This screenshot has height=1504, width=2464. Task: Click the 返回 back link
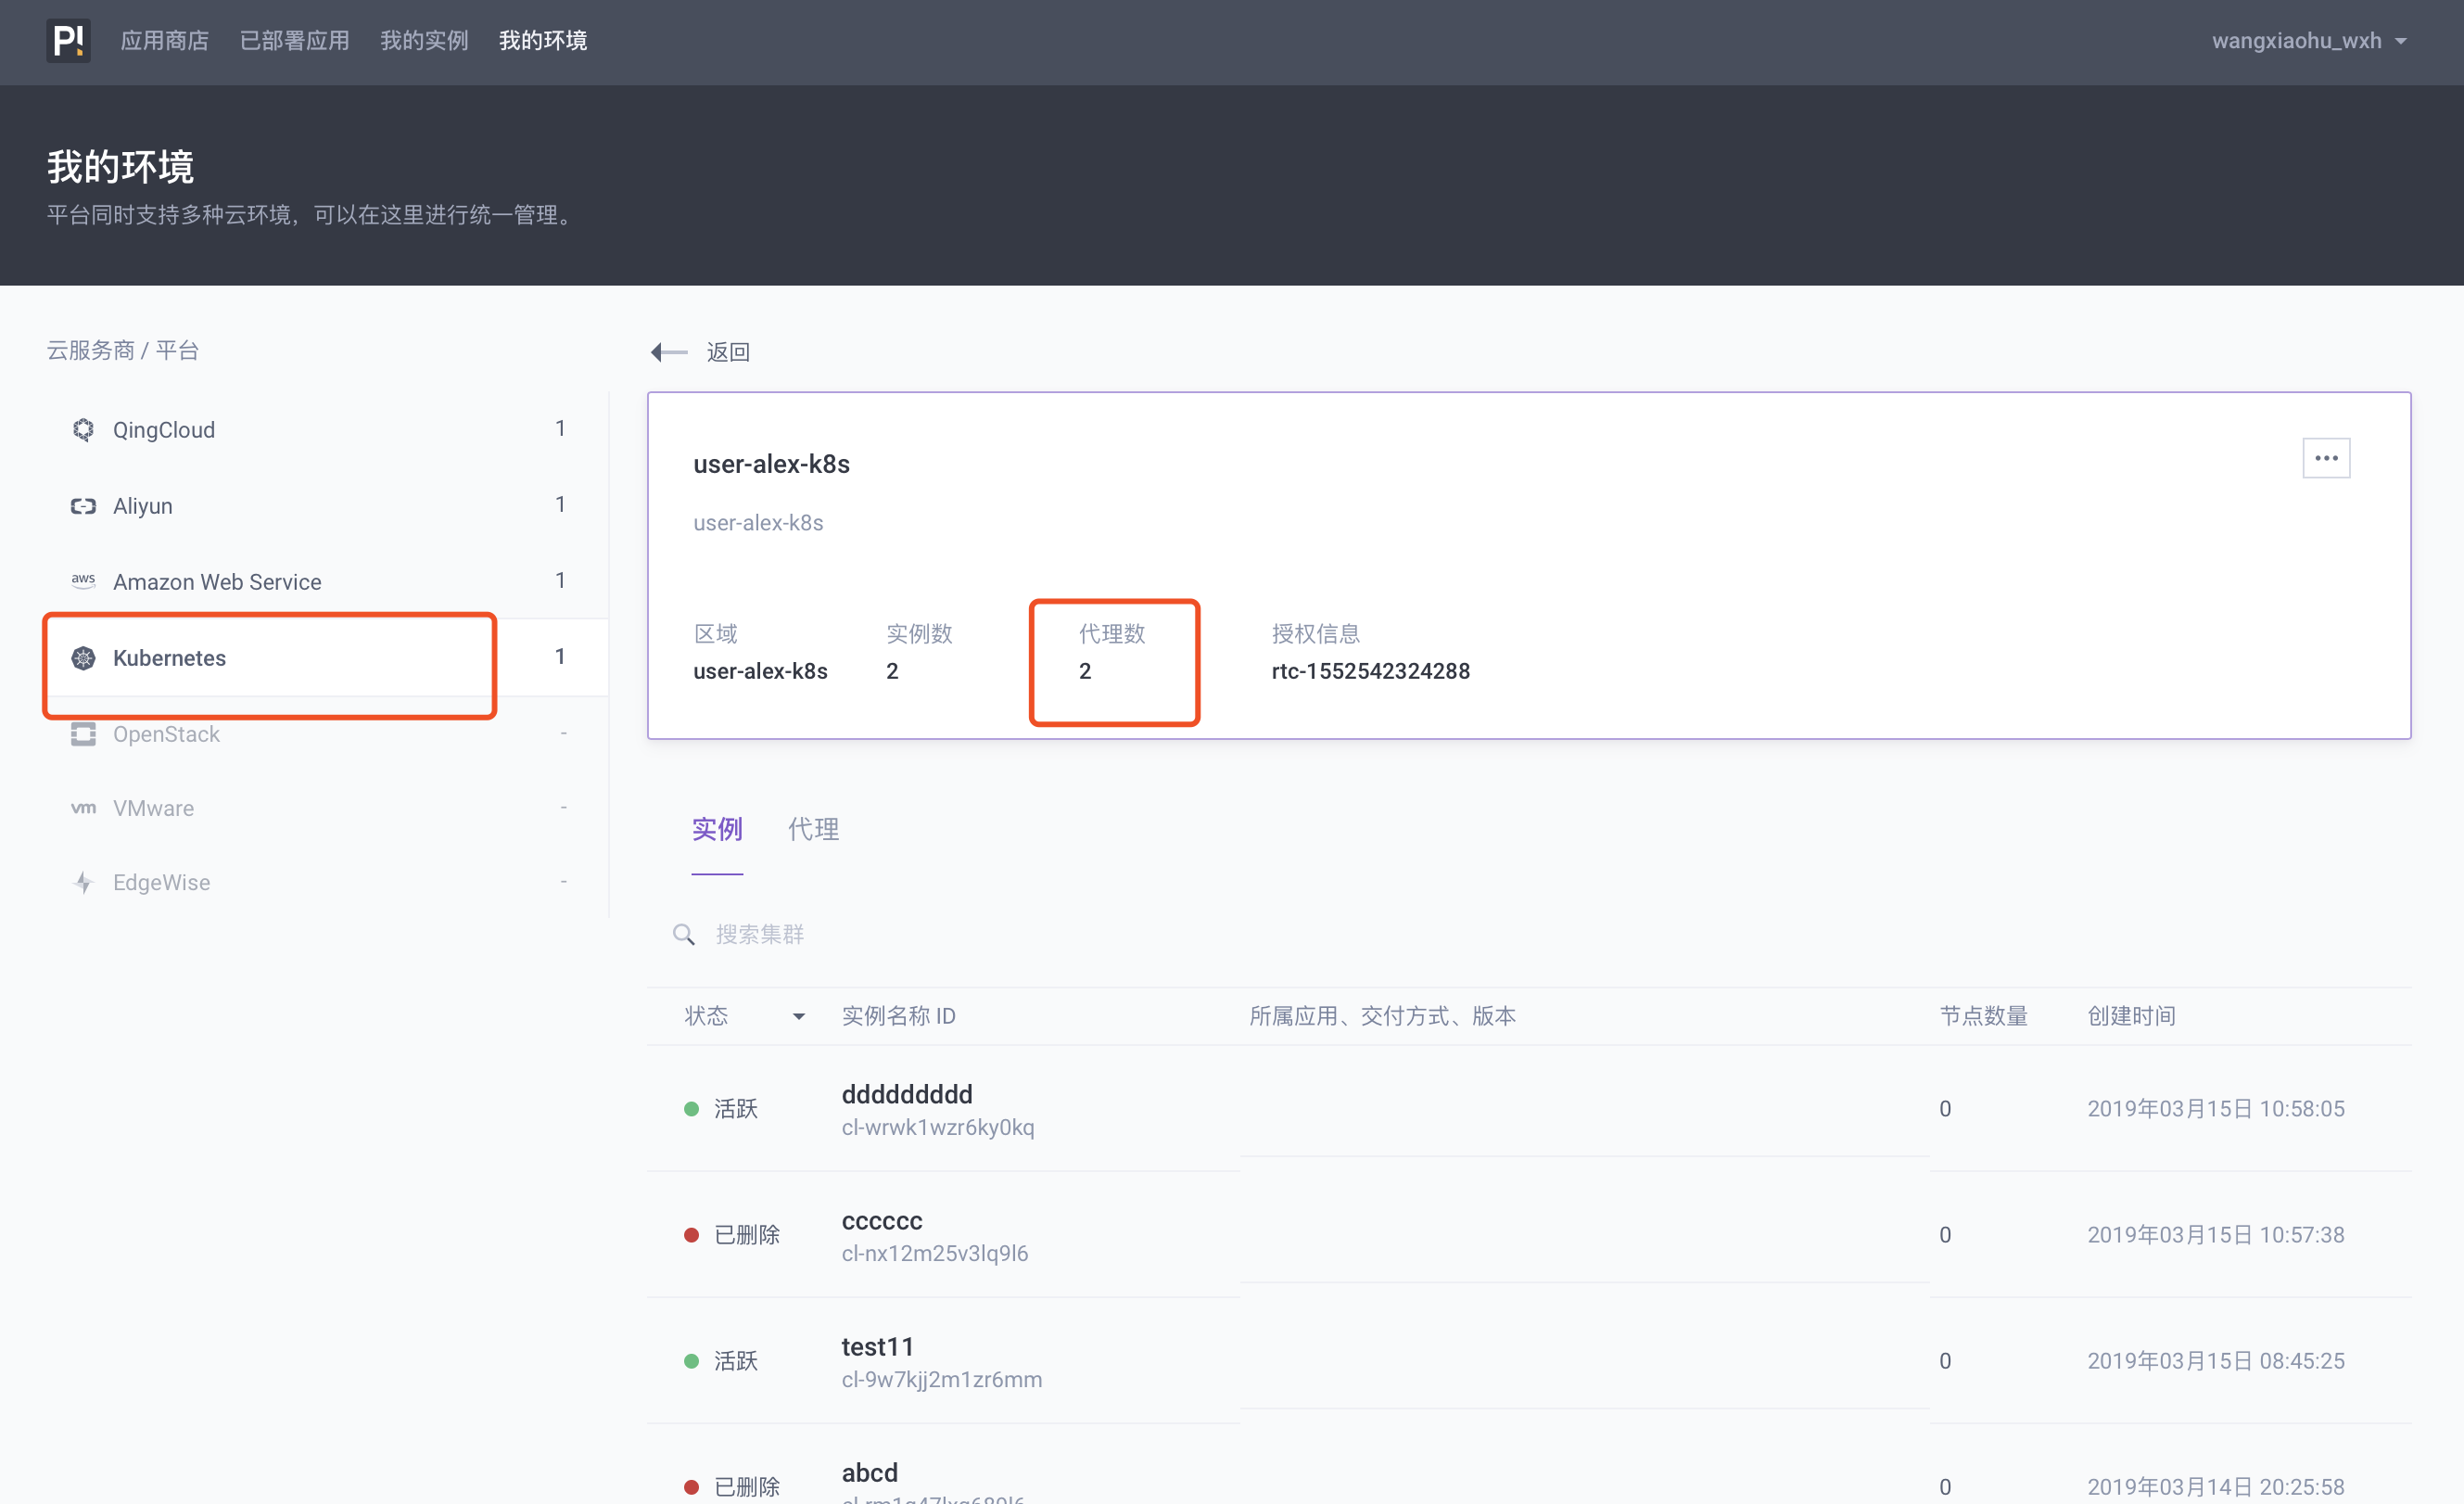coord(728,351)
